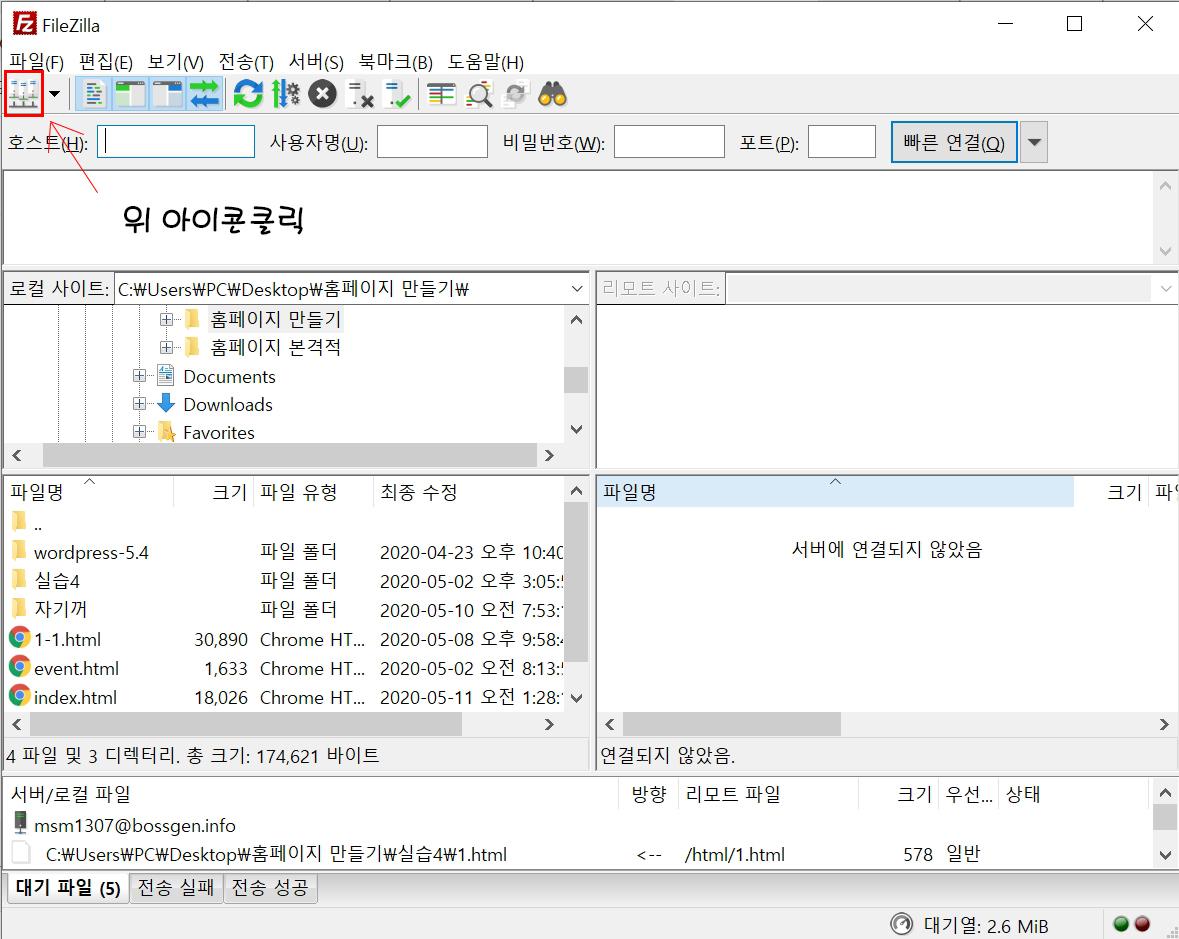
Task: Open the 전송(T) menu
Action: pos(246,62)
